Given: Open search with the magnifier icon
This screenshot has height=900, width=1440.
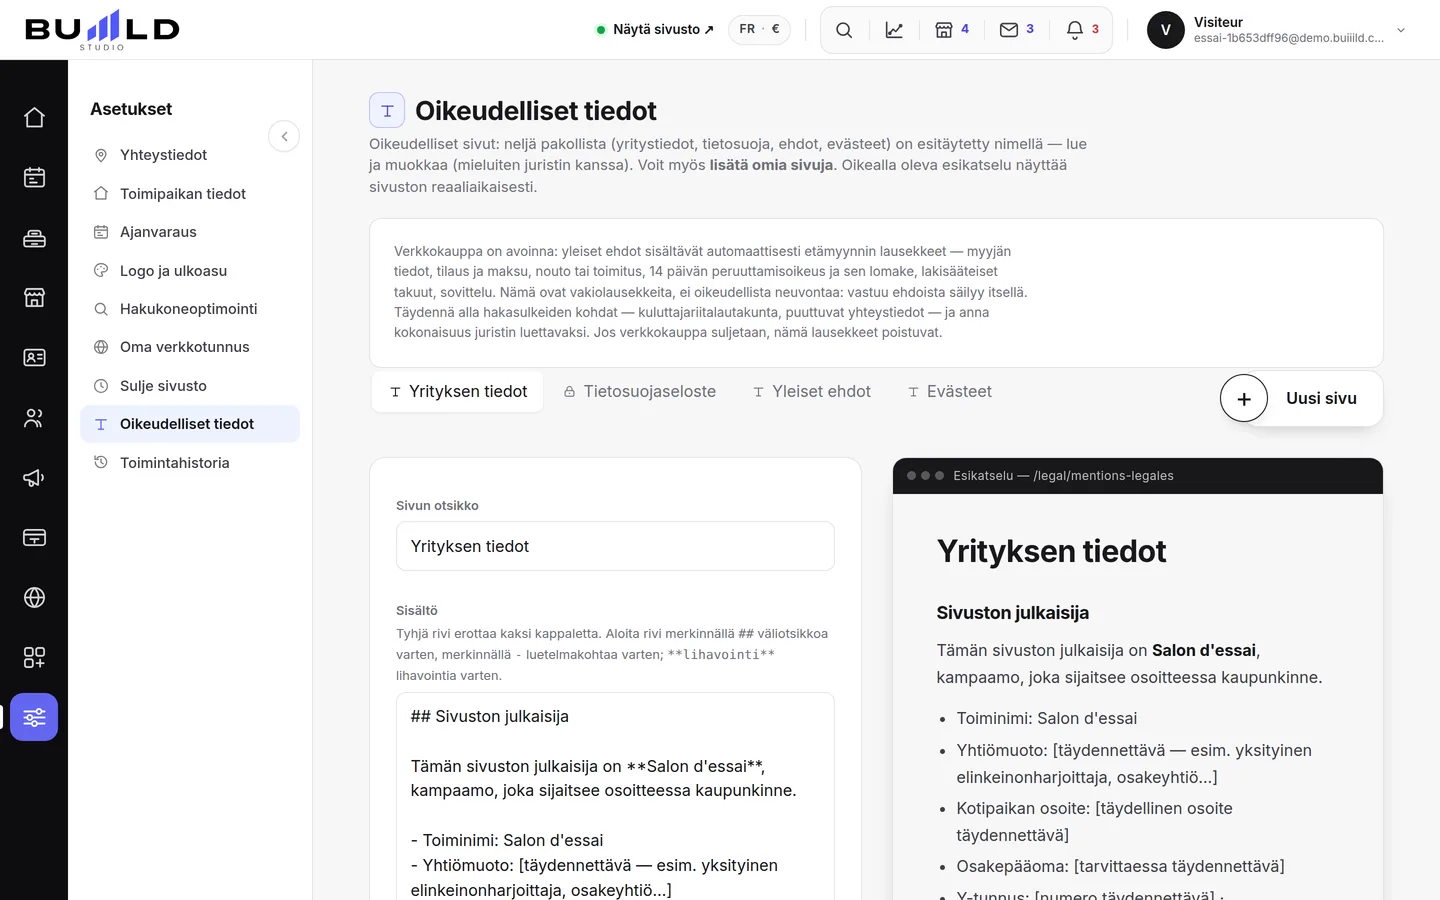Looking at the screenshot, I should tap(844, 30).
